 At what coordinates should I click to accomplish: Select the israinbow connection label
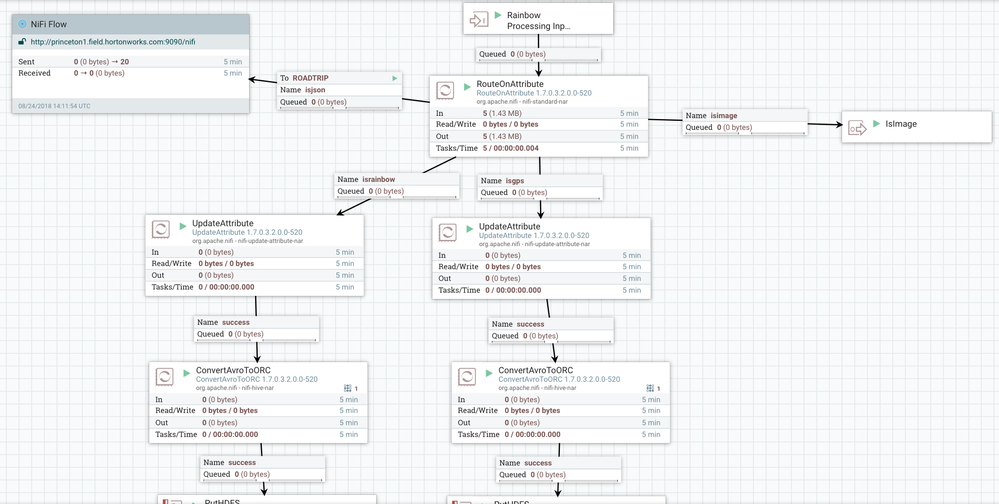397,185
